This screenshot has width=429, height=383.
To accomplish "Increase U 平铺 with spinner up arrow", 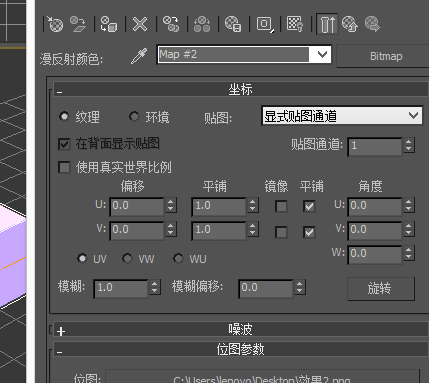I will (x=253, y=202).
